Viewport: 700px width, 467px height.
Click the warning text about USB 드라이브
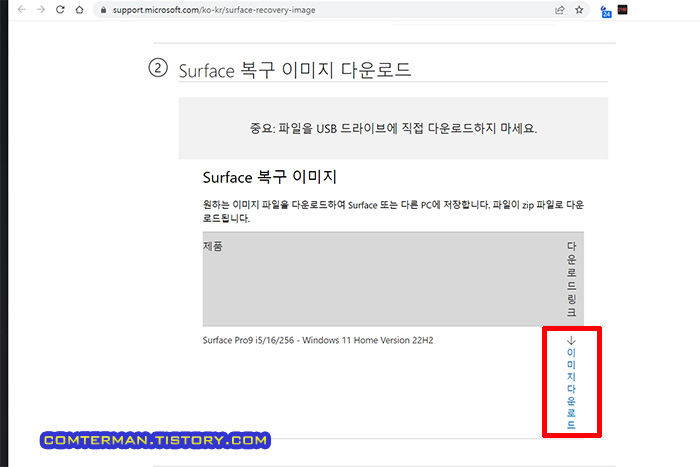point(393,129)
